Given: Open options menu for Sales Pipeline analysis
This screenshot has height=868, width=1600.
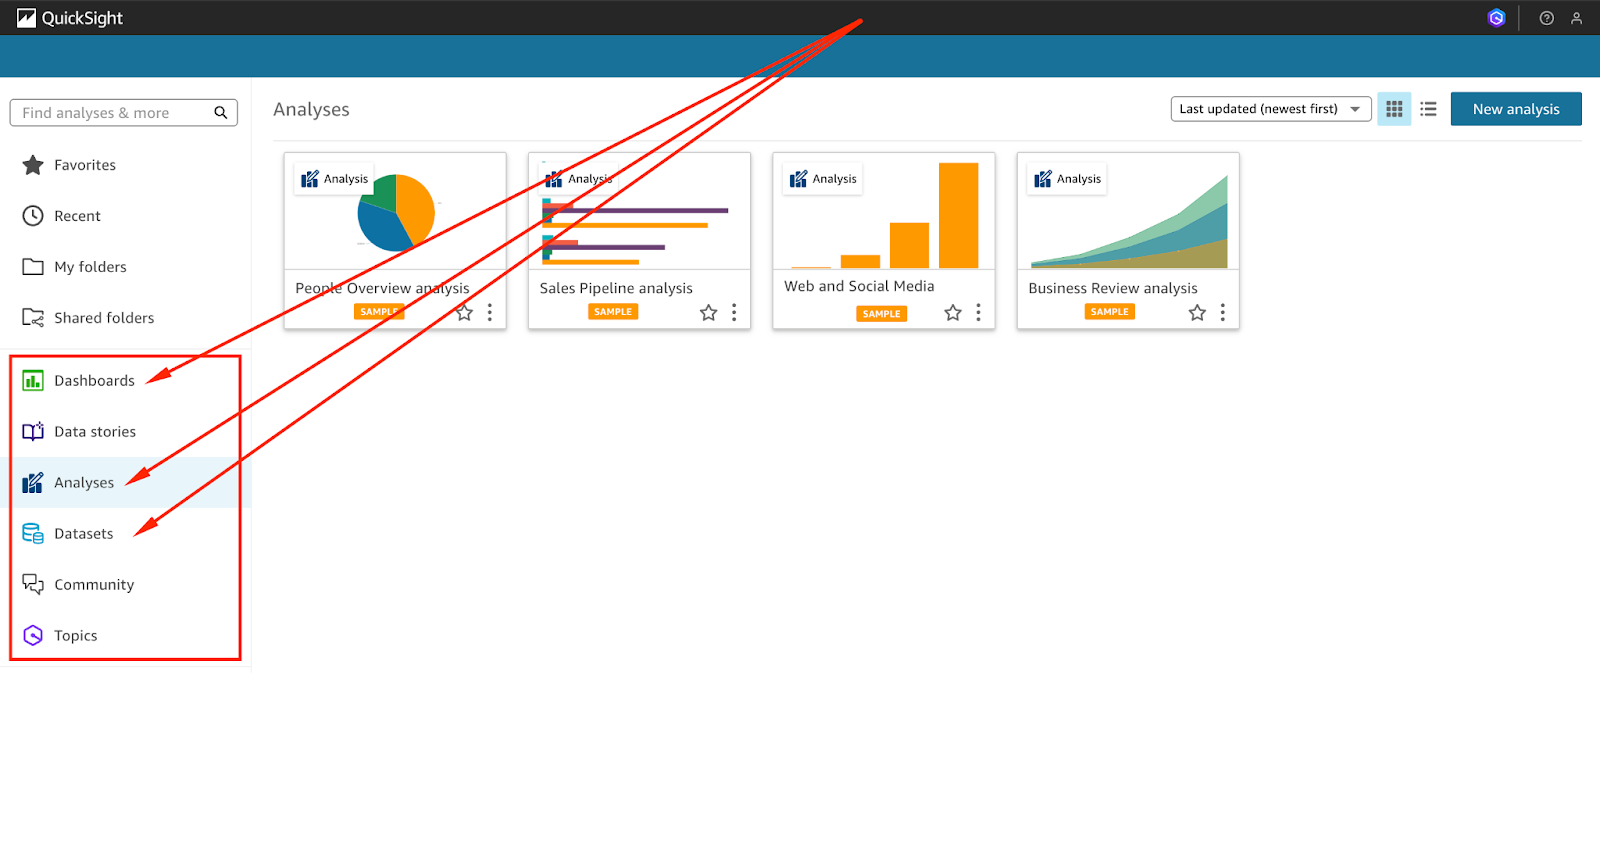Looking at the screenshot, I should [734, 313].
